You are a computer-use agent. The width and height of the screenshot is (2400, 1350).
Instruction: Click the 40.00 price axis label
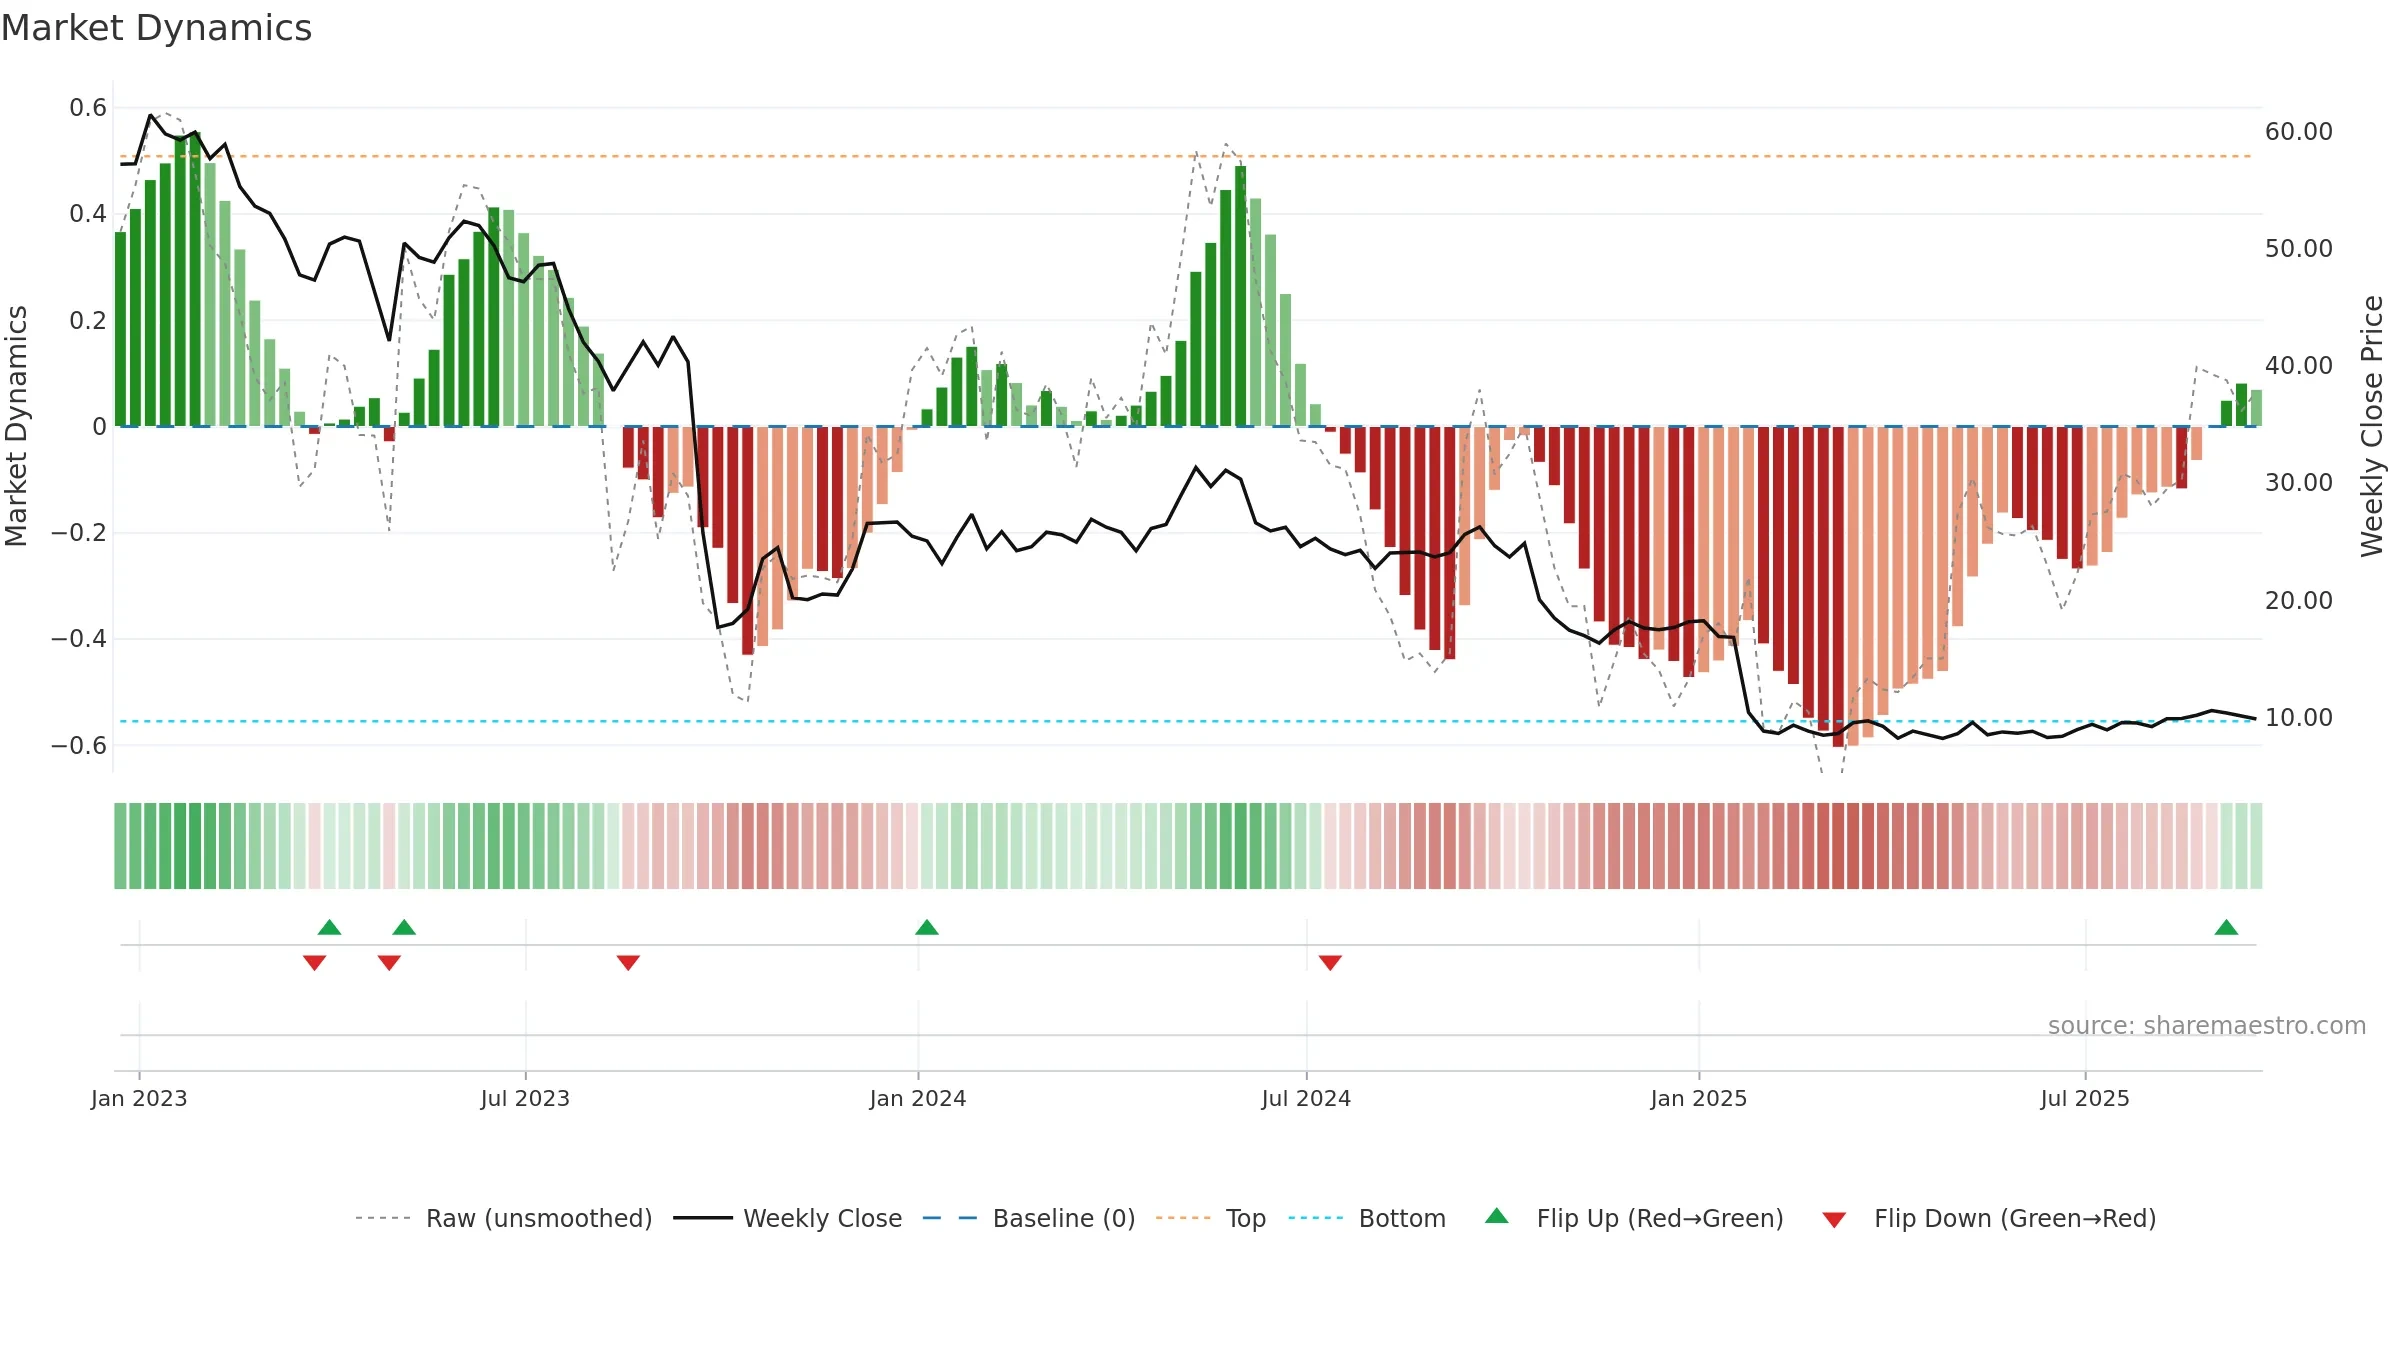click(2299, 366)
